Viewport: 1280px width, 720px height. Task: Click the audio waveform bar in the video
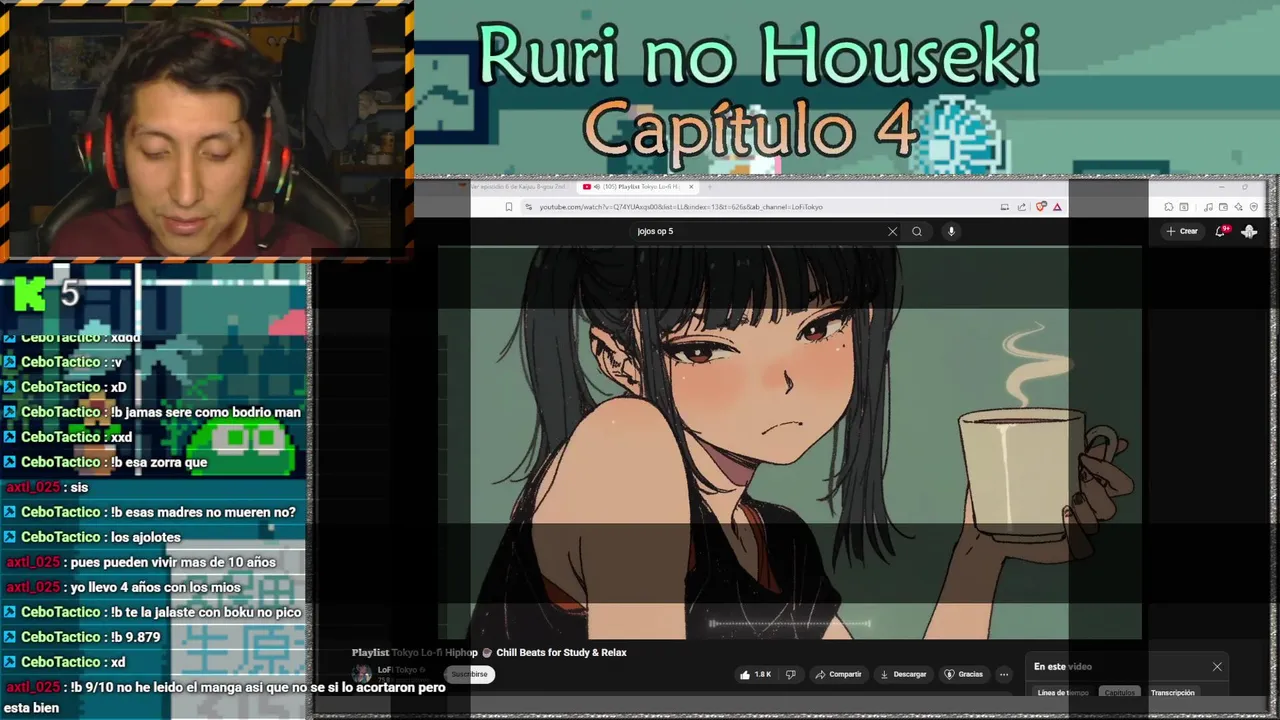pos(790,624)
